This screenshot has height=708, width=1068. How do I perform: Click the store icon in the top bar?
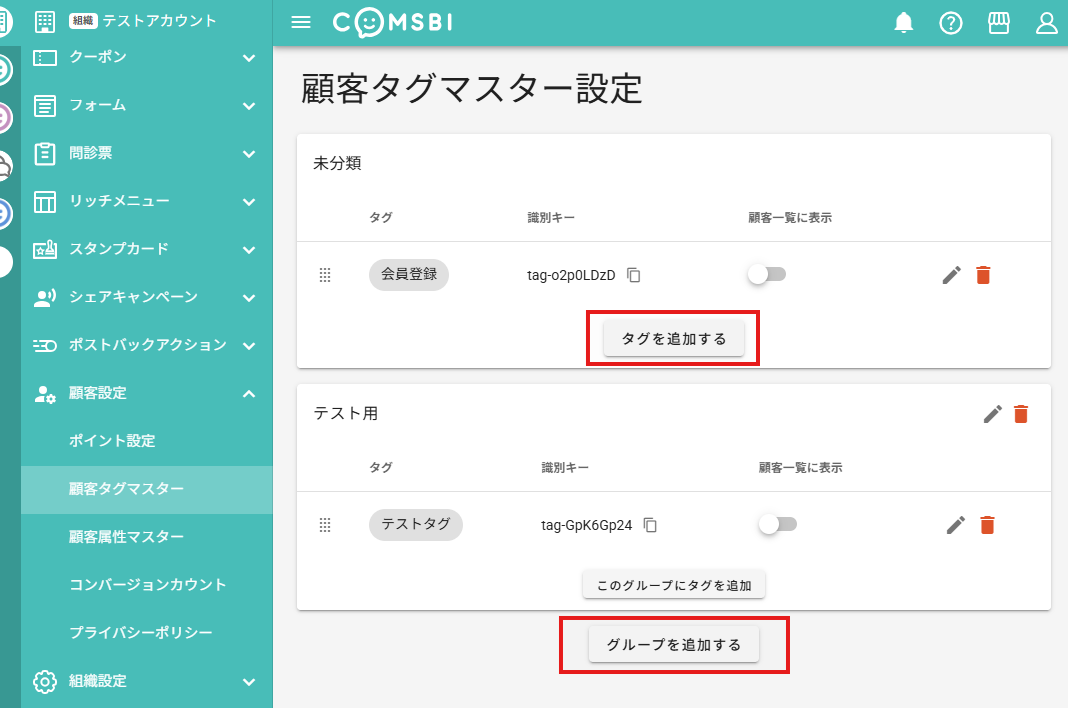tap(998, 22)
